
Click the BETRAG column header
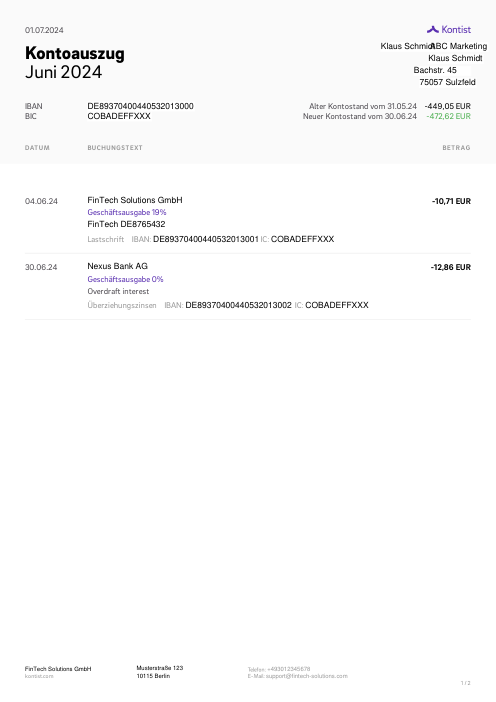click(x=457, y=148)
